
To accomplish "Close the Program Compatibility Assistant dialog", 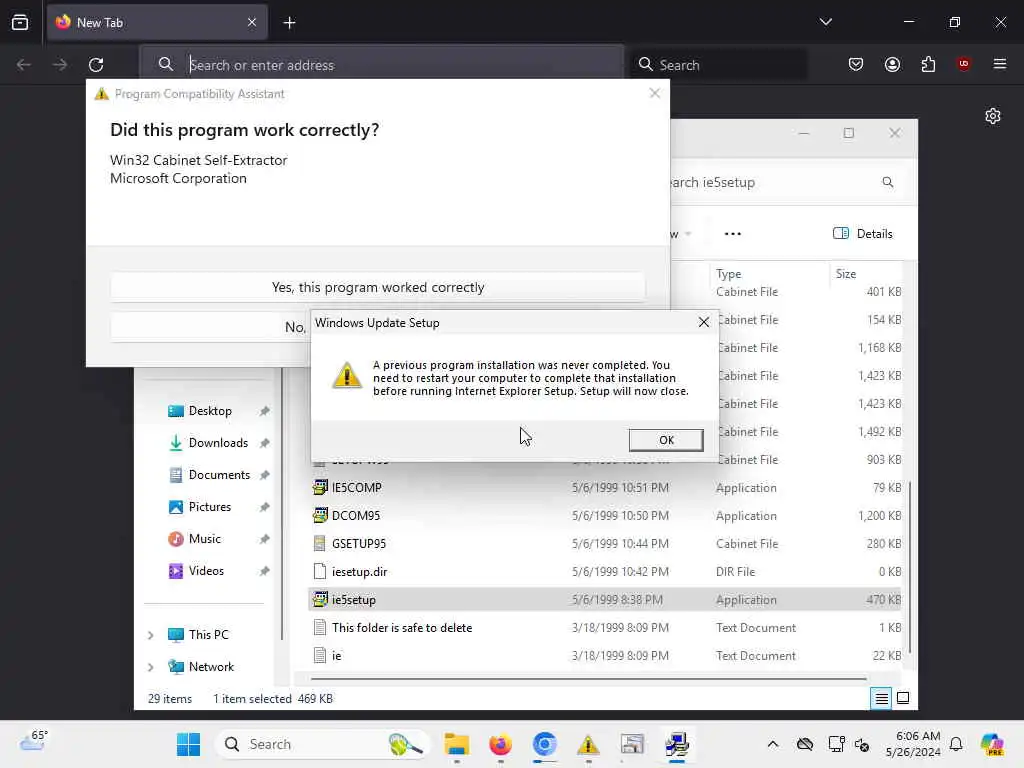I will tap(654, 93).
